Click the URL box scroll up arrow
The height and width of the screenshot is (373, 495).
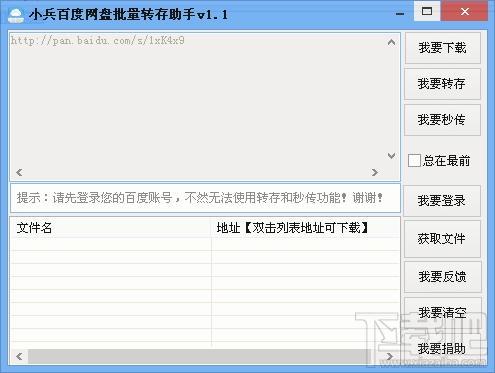click(392, 42)
